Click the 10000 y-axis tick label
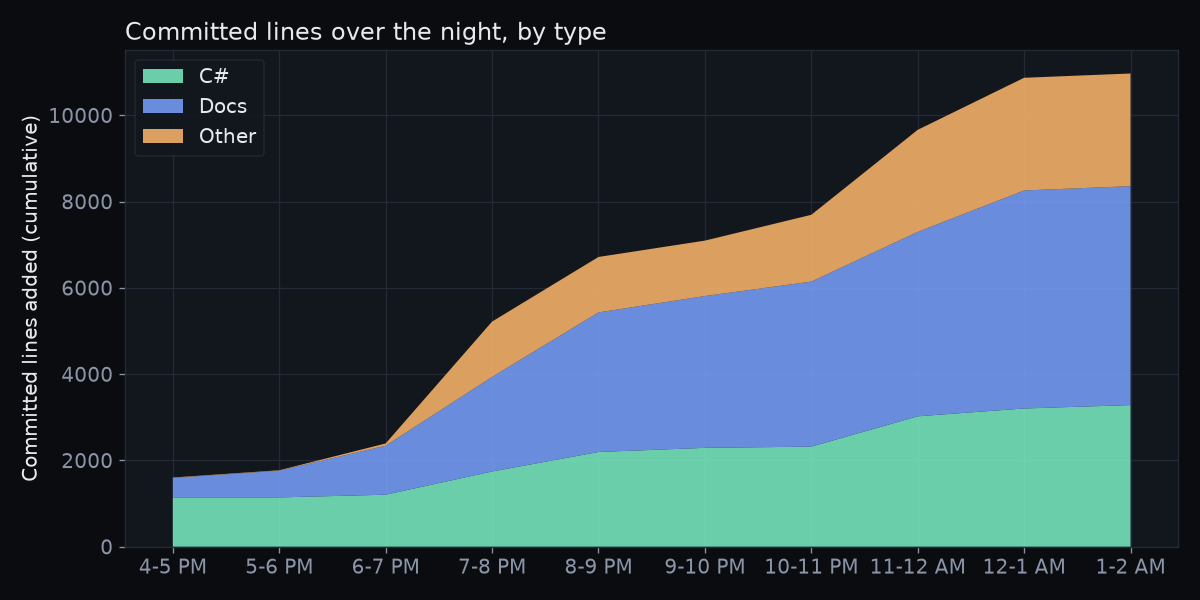 81,116
